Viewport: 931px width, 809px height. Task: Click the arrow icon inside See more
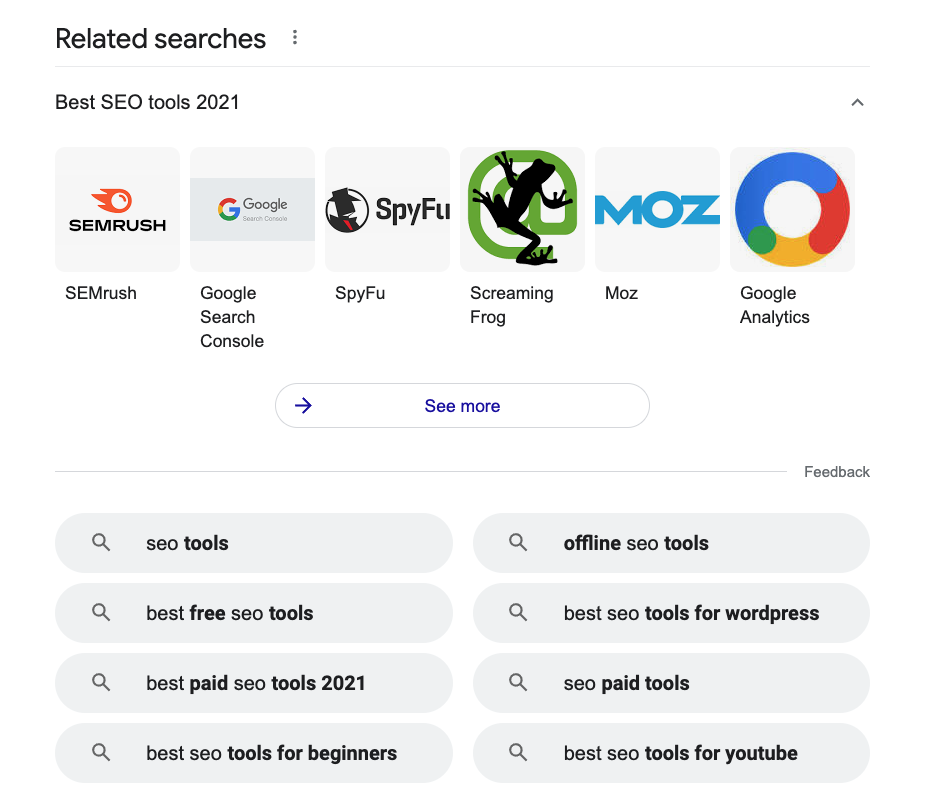[x=302, y=406]
